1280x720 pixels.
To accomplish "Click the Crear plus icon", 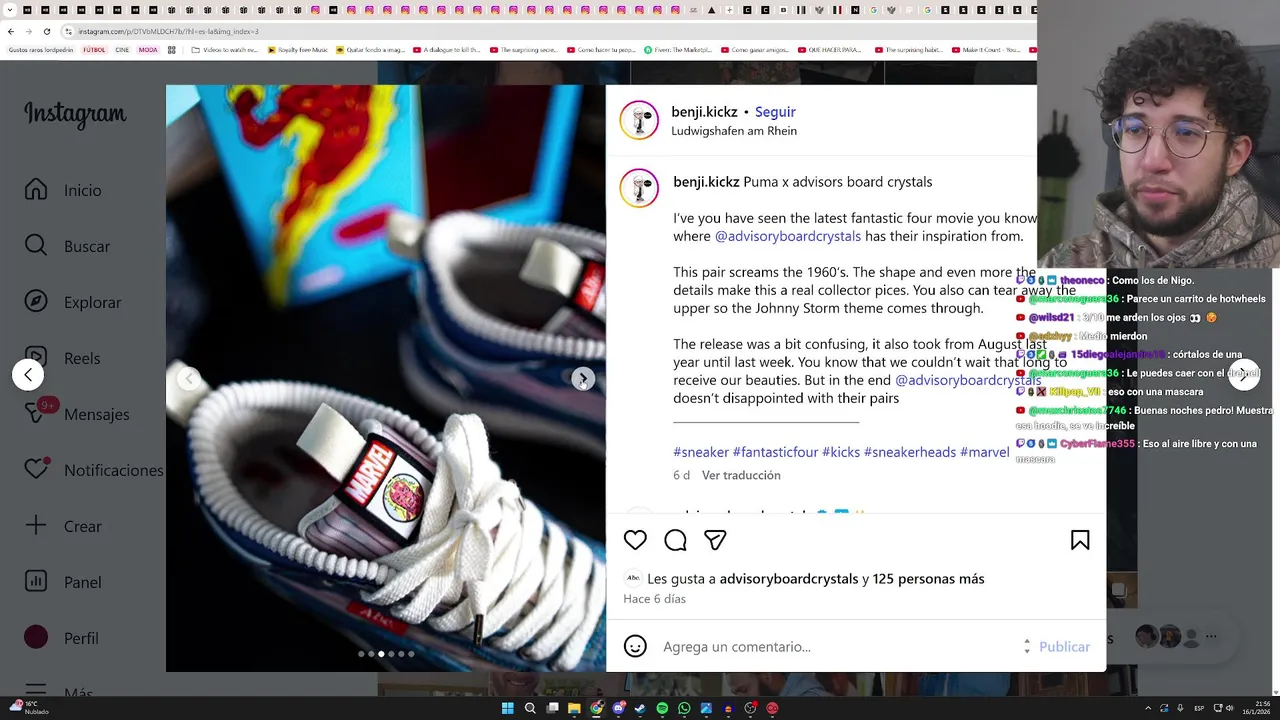I will [36, 525].
